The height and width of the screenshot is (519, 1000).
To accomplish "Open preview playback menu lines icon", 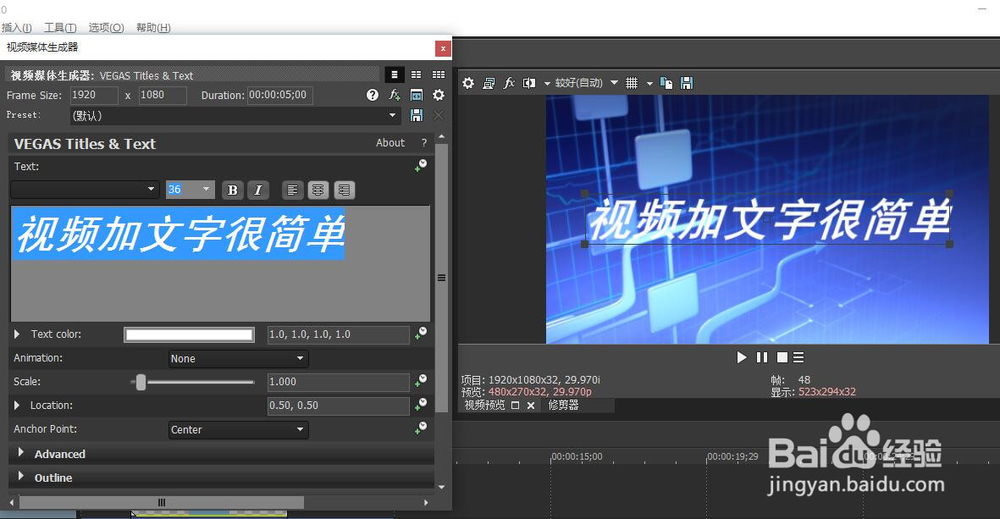I will tap(798, 357).
